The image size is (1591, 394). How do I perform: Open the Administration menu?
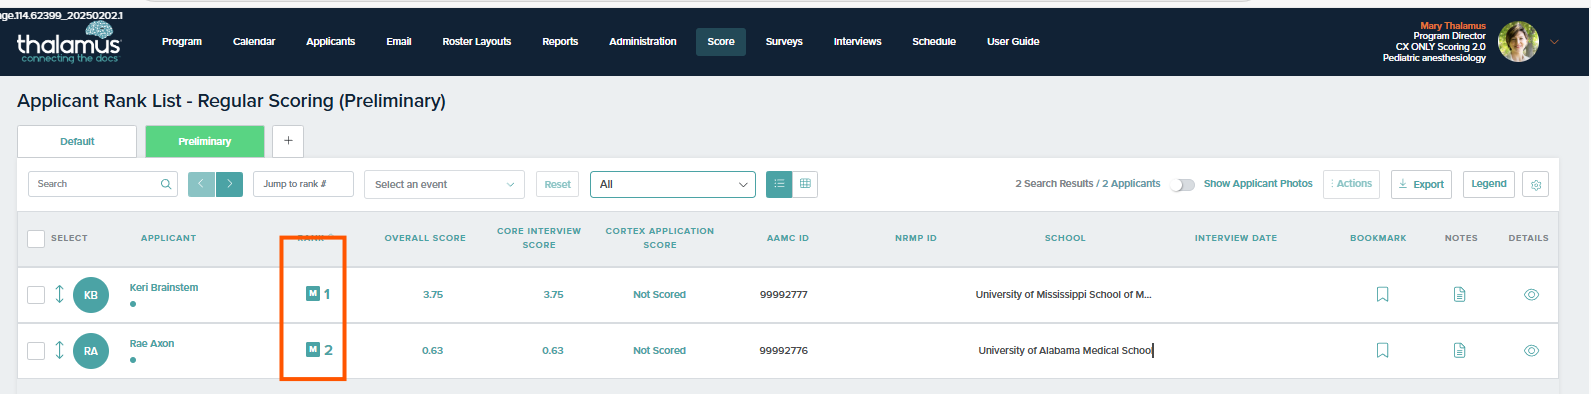[643, 42]
